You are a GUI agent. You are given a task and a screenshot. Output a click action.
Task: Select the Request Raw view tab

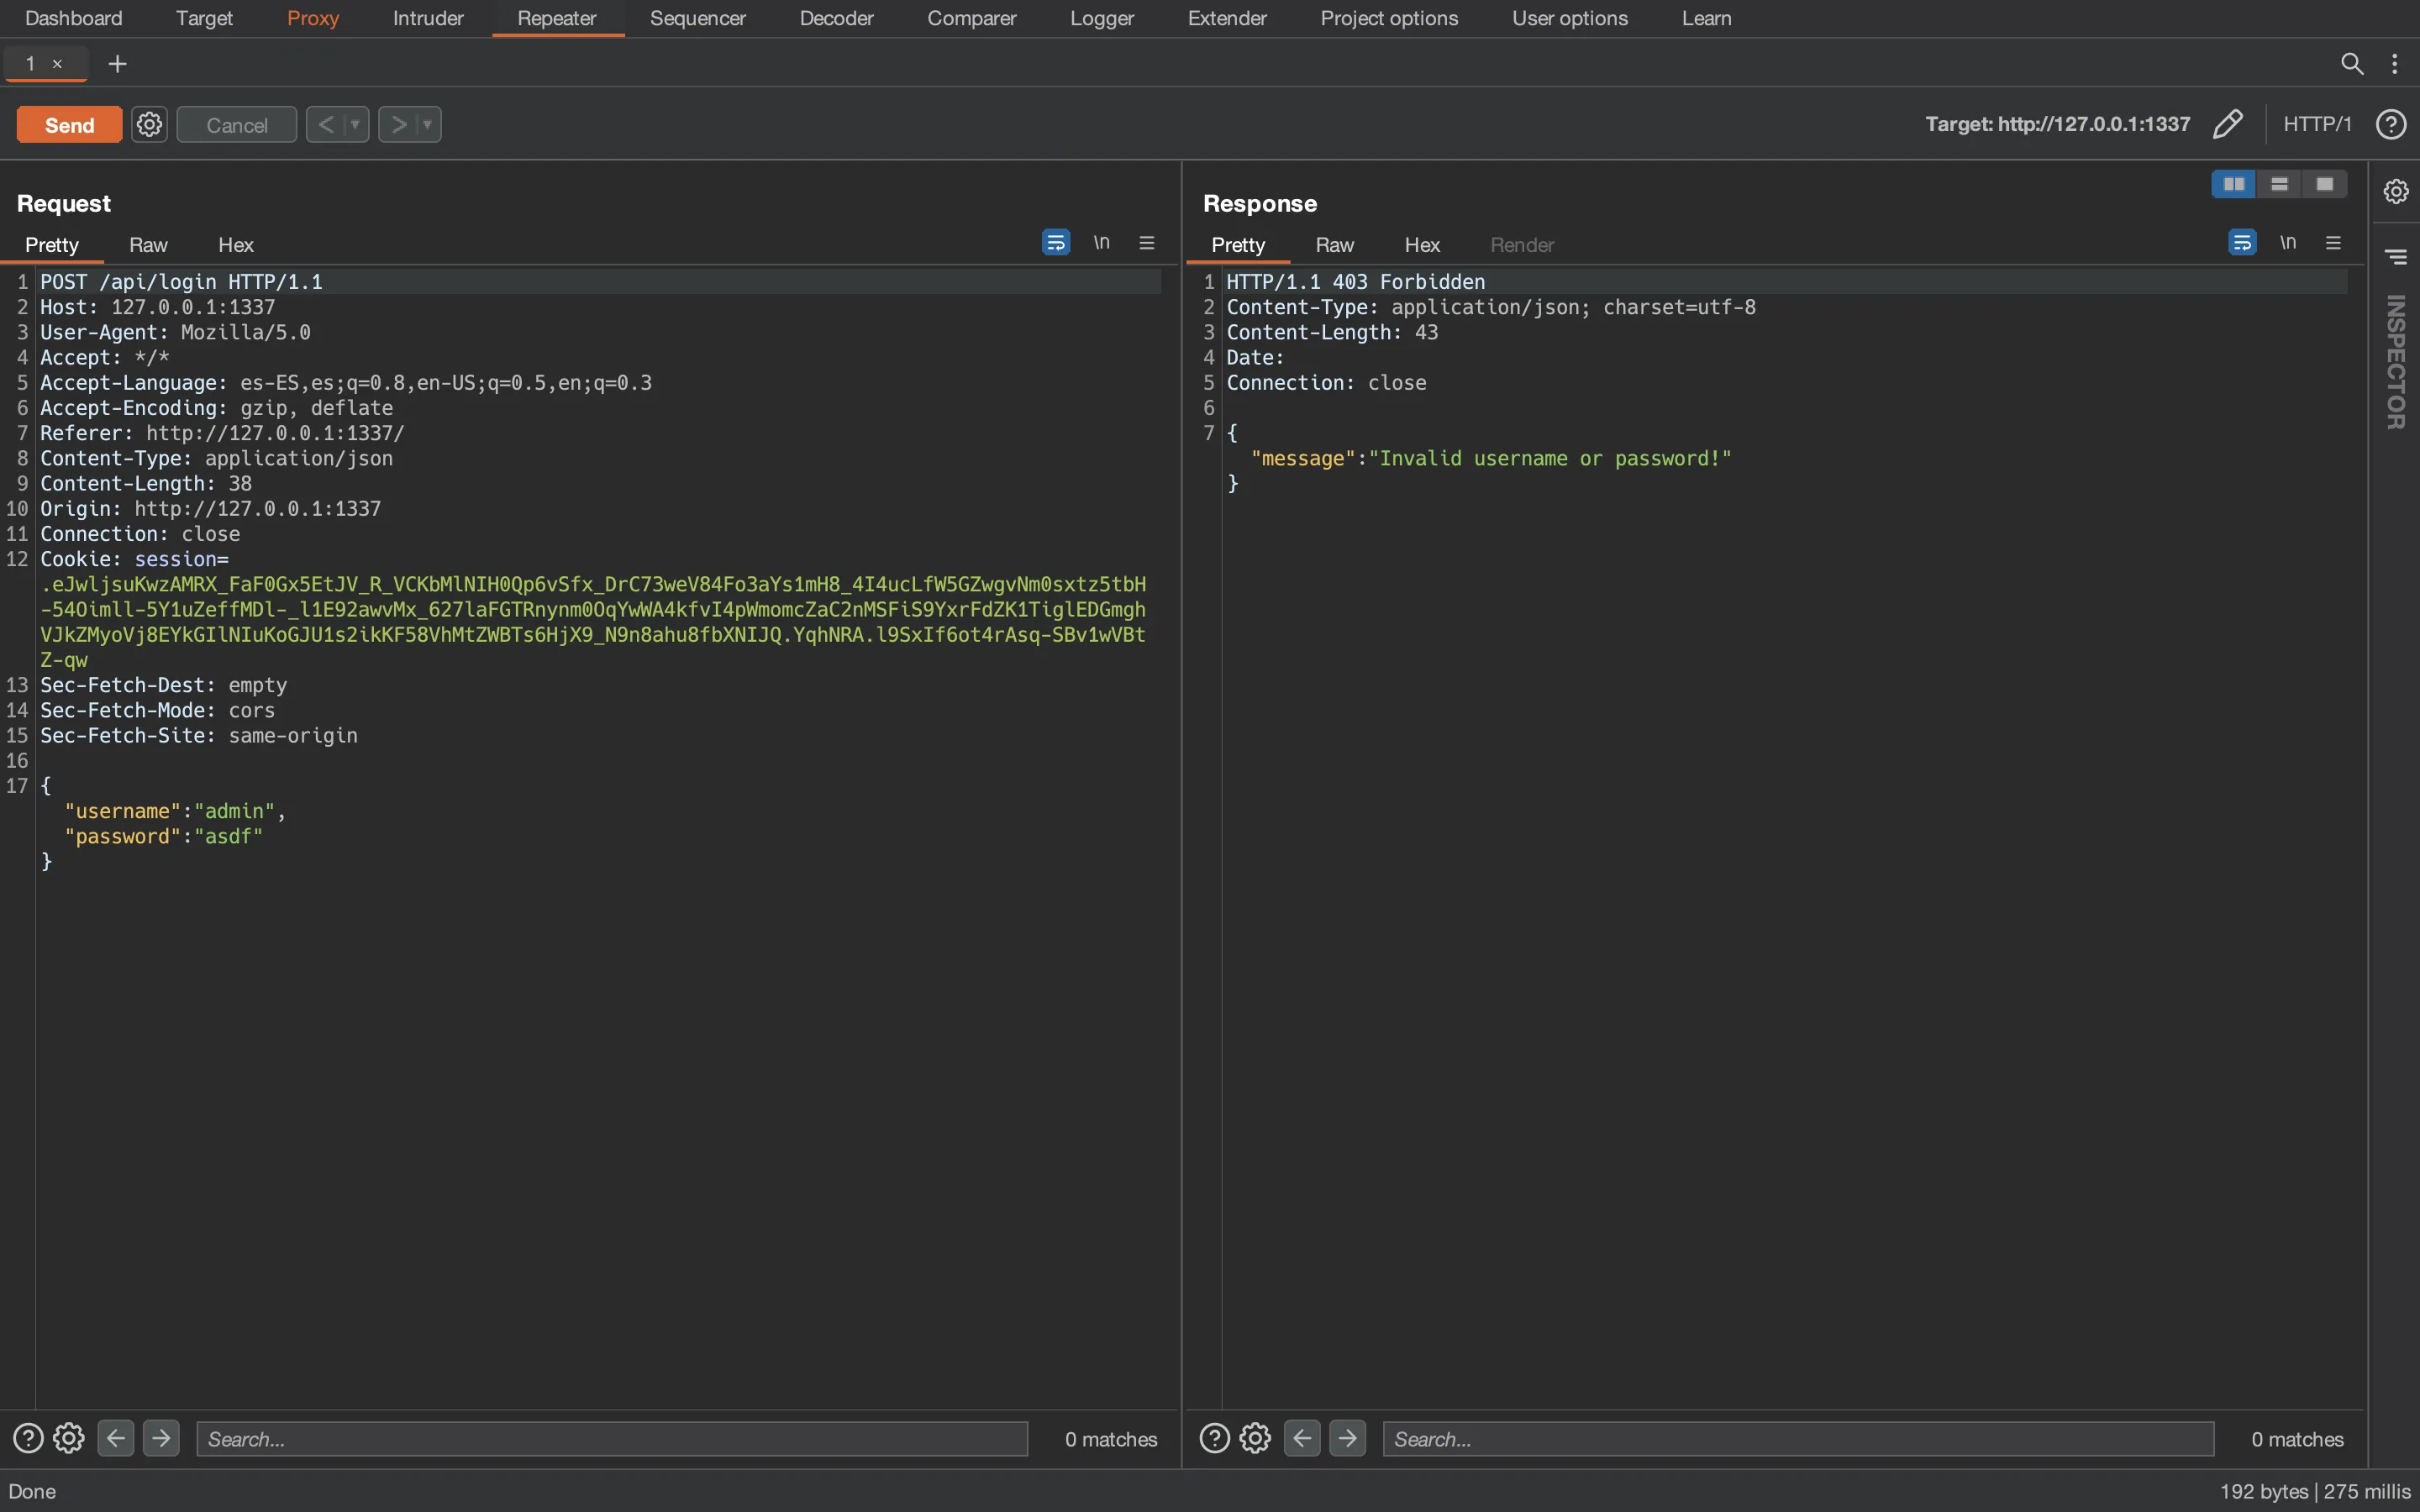148,245
